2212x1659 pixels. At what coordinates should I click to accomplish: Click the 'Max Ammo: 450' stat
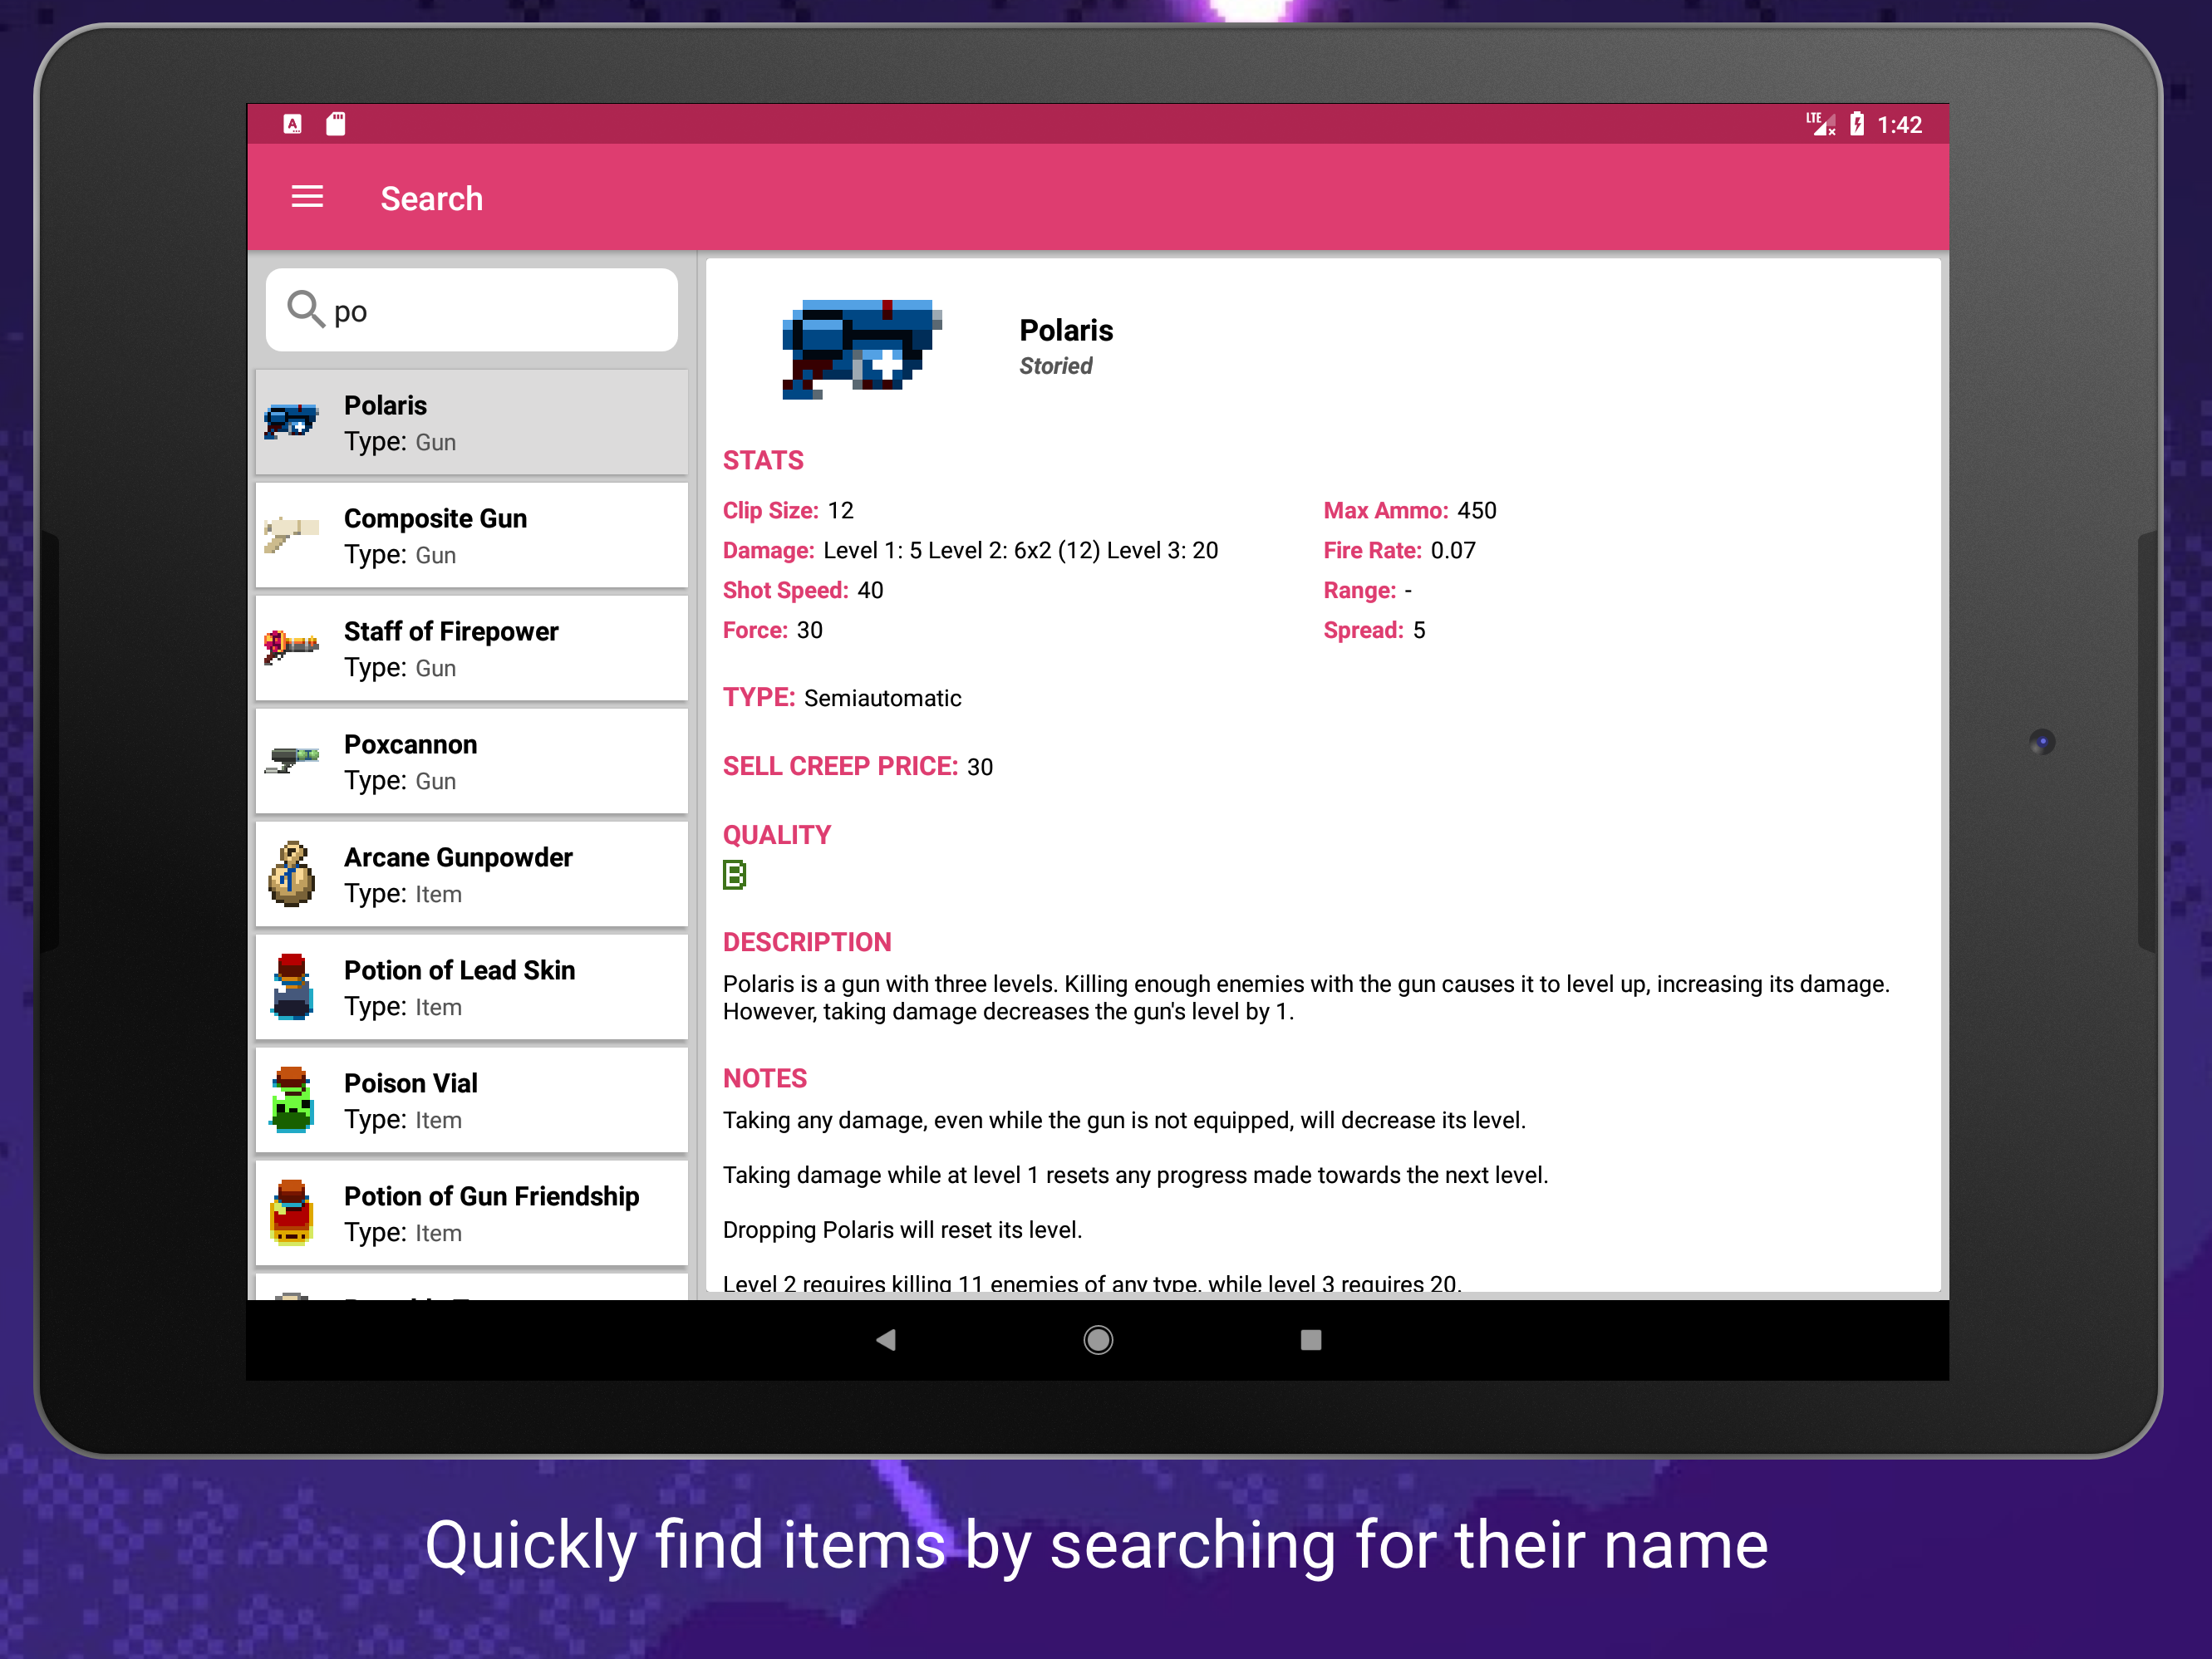[1410, 510]
